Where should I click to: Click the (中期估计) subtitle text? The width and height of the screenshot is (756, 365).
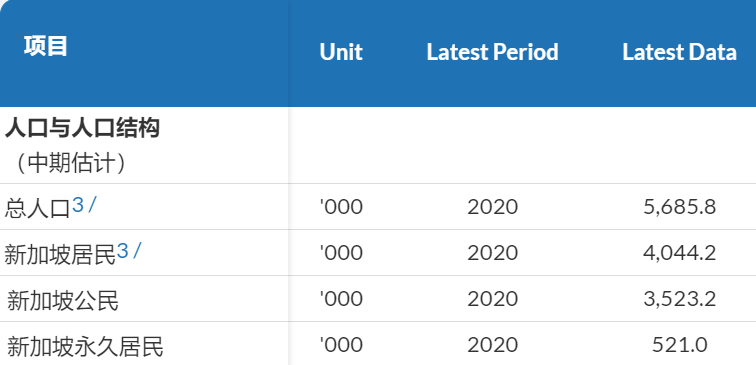[71, 163]
